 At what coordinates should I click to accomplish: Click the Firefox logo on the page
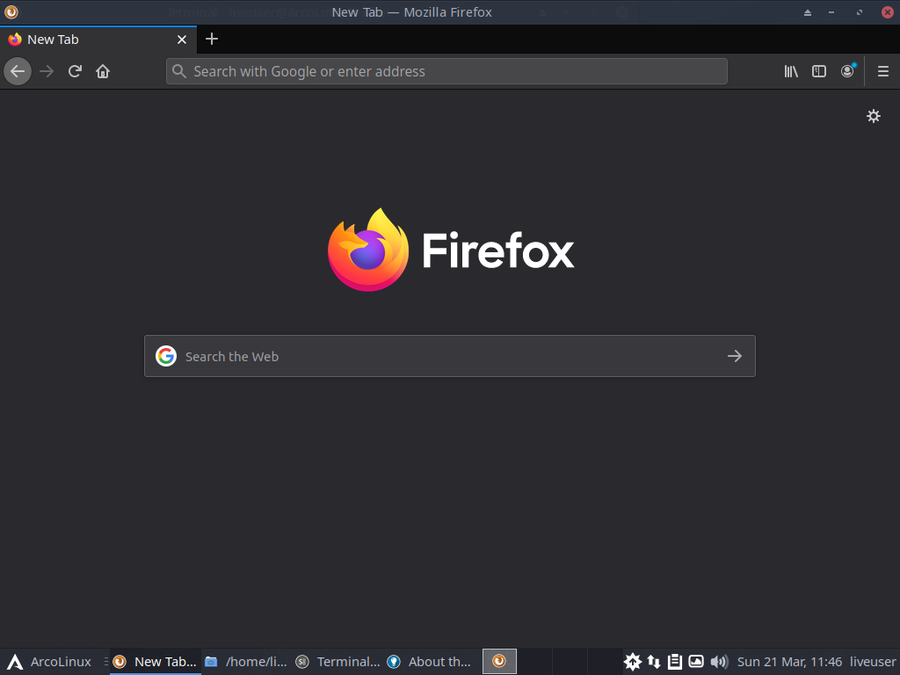[x=451, y=250]
